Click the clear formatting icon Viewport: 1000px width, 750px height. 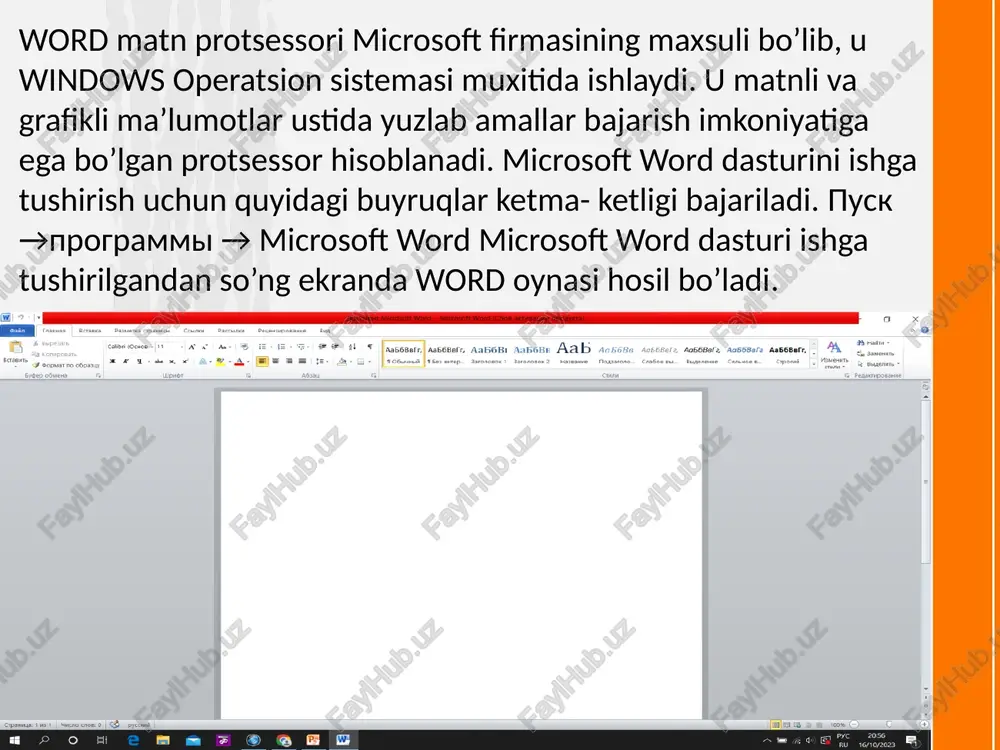click(244, 347)
